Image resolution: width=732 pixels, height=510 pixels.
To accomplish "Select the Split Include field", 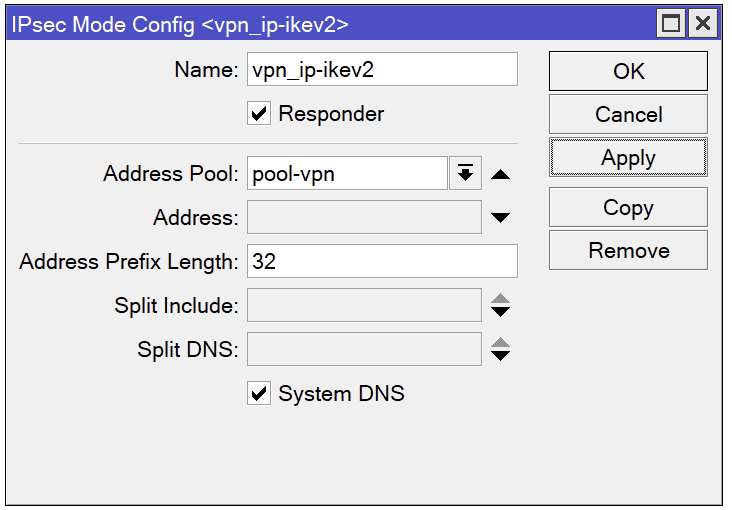I will [x=364, y=305].
